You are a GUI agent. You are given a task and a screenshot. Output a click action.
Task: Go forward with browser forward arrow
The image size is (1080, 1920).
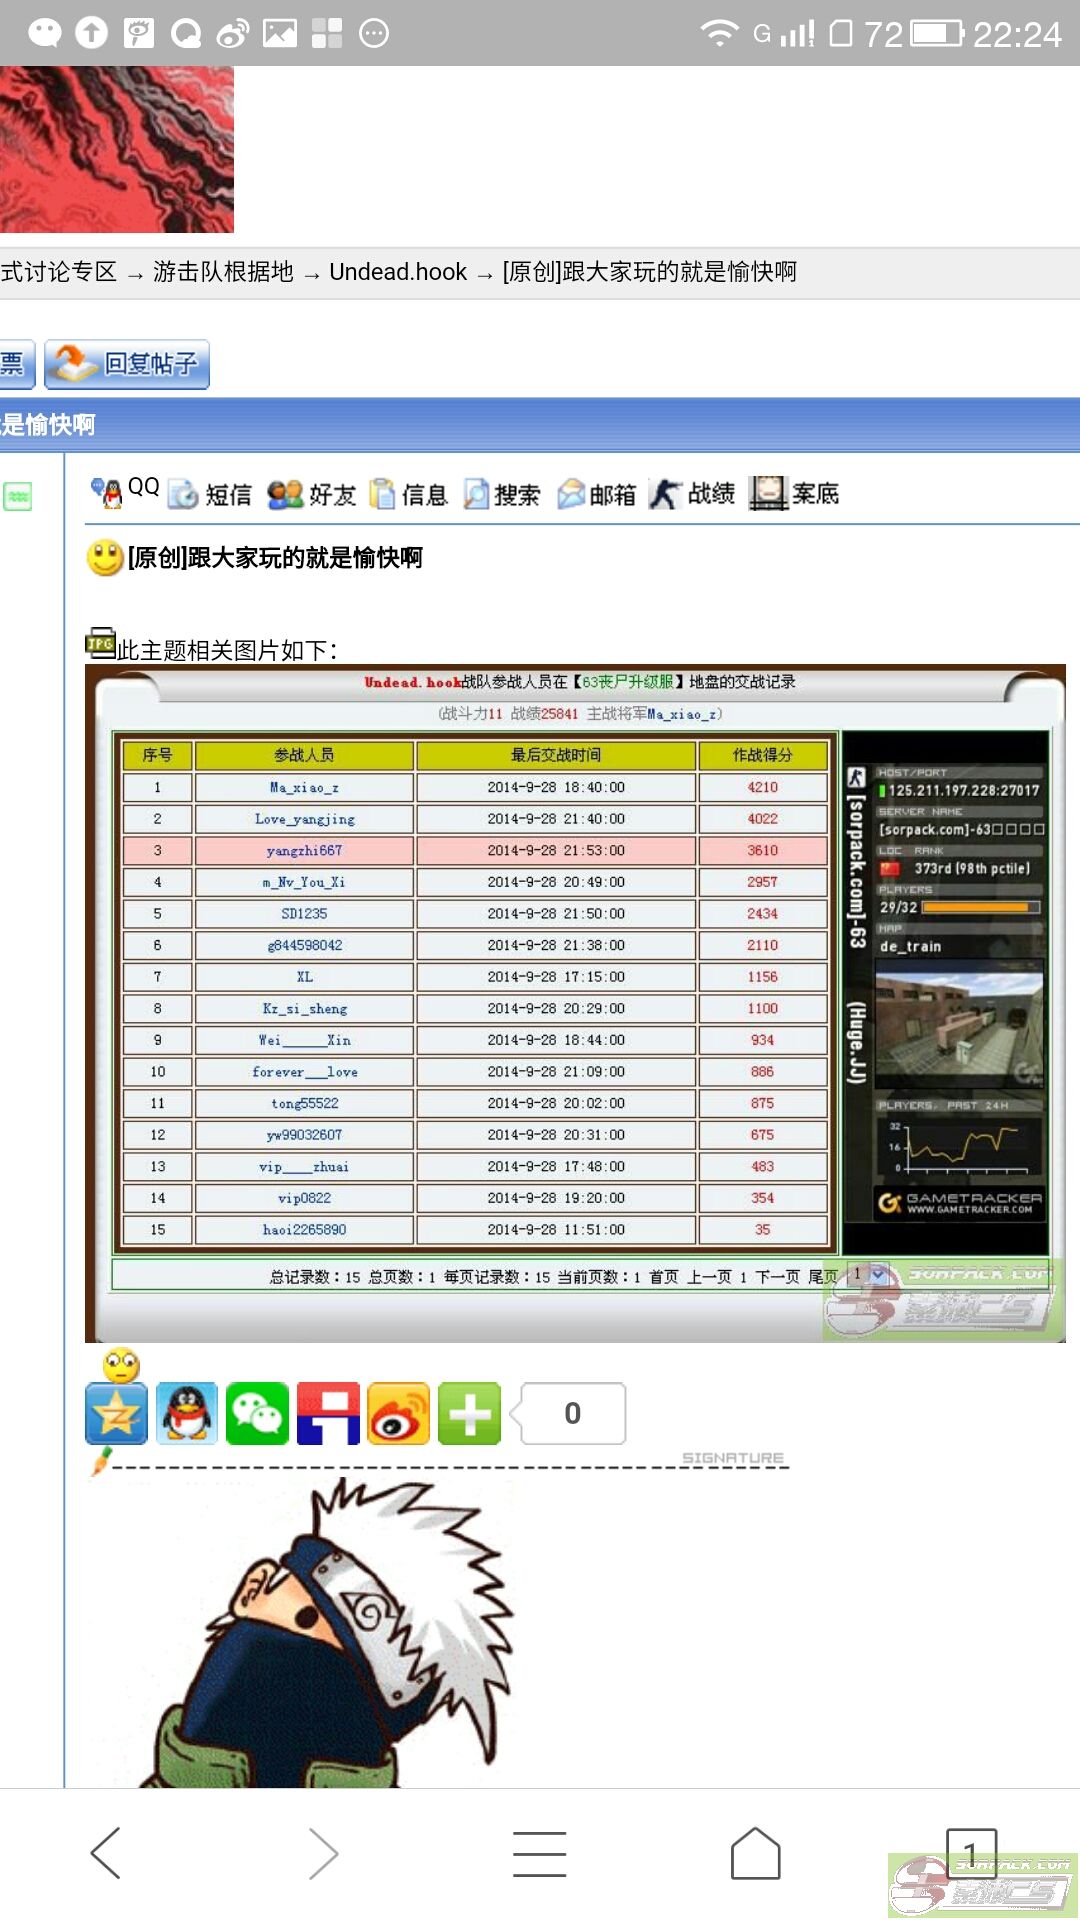click(322, 1853)
